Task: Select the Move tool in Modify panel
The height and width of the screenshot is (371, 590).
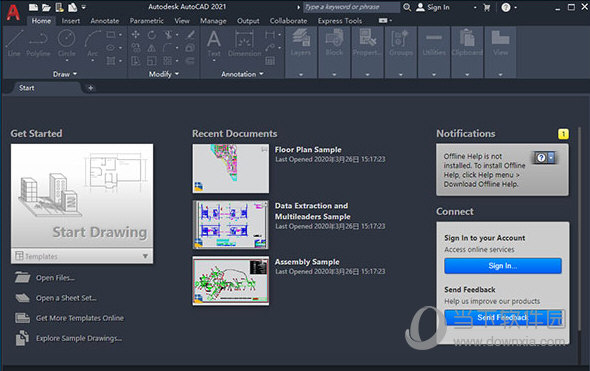Action: pyautogui.click(x=136, y=35)
